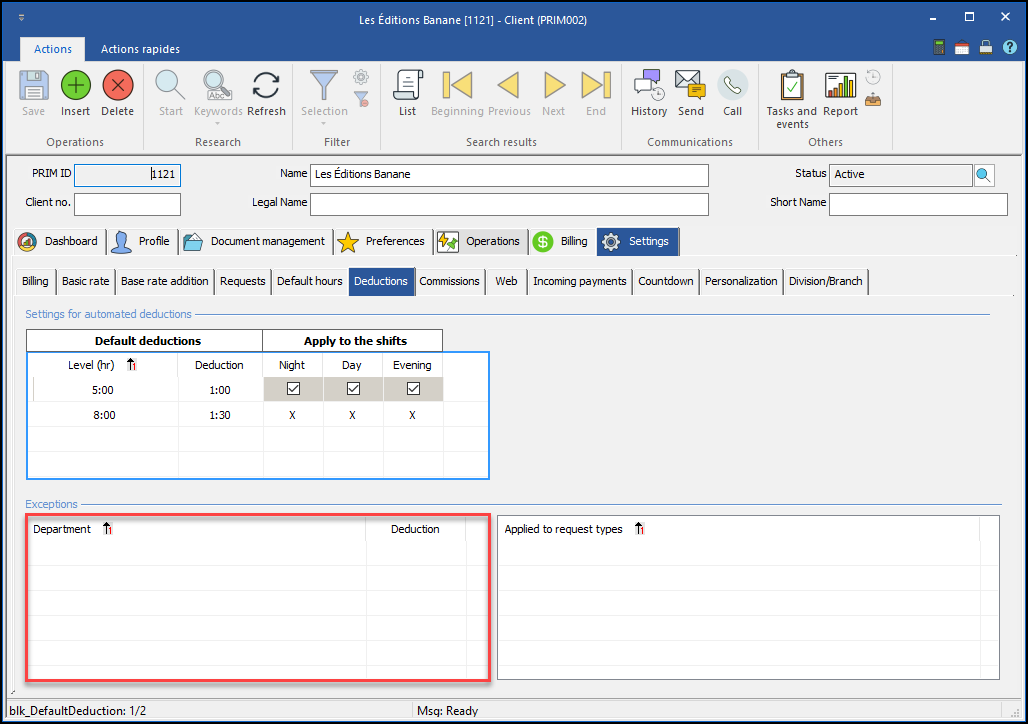Sort Exceptions by Department column arrow
This screenshot has width=1028, height=724.
point(108,529)
